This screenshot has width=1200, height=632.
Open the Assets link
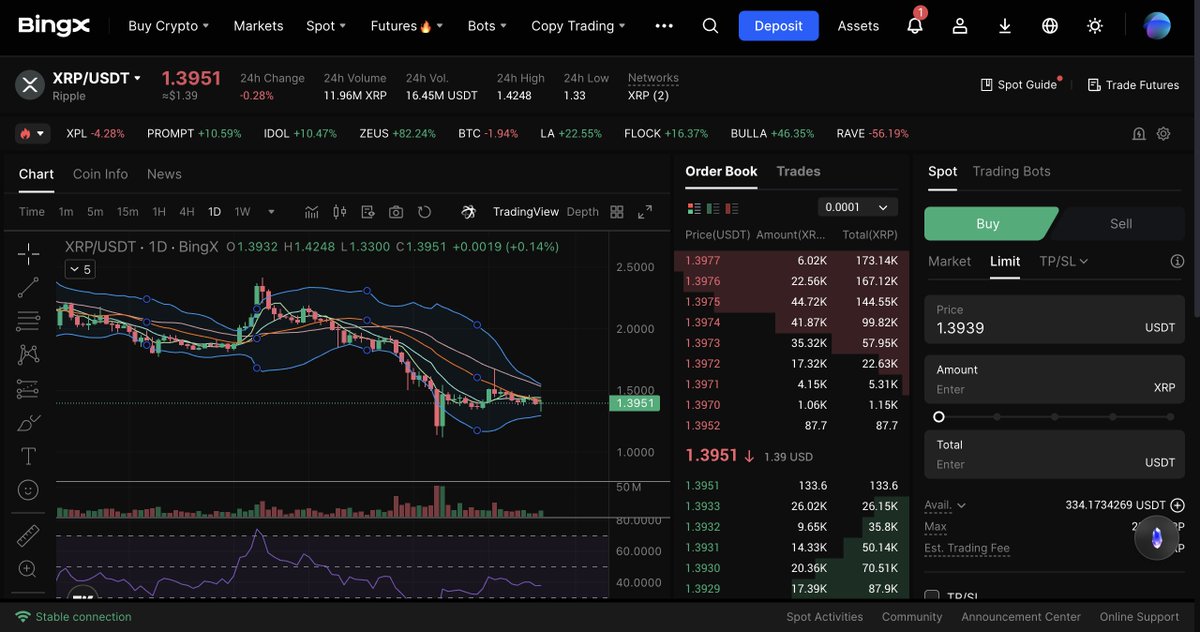click(858, 26)
